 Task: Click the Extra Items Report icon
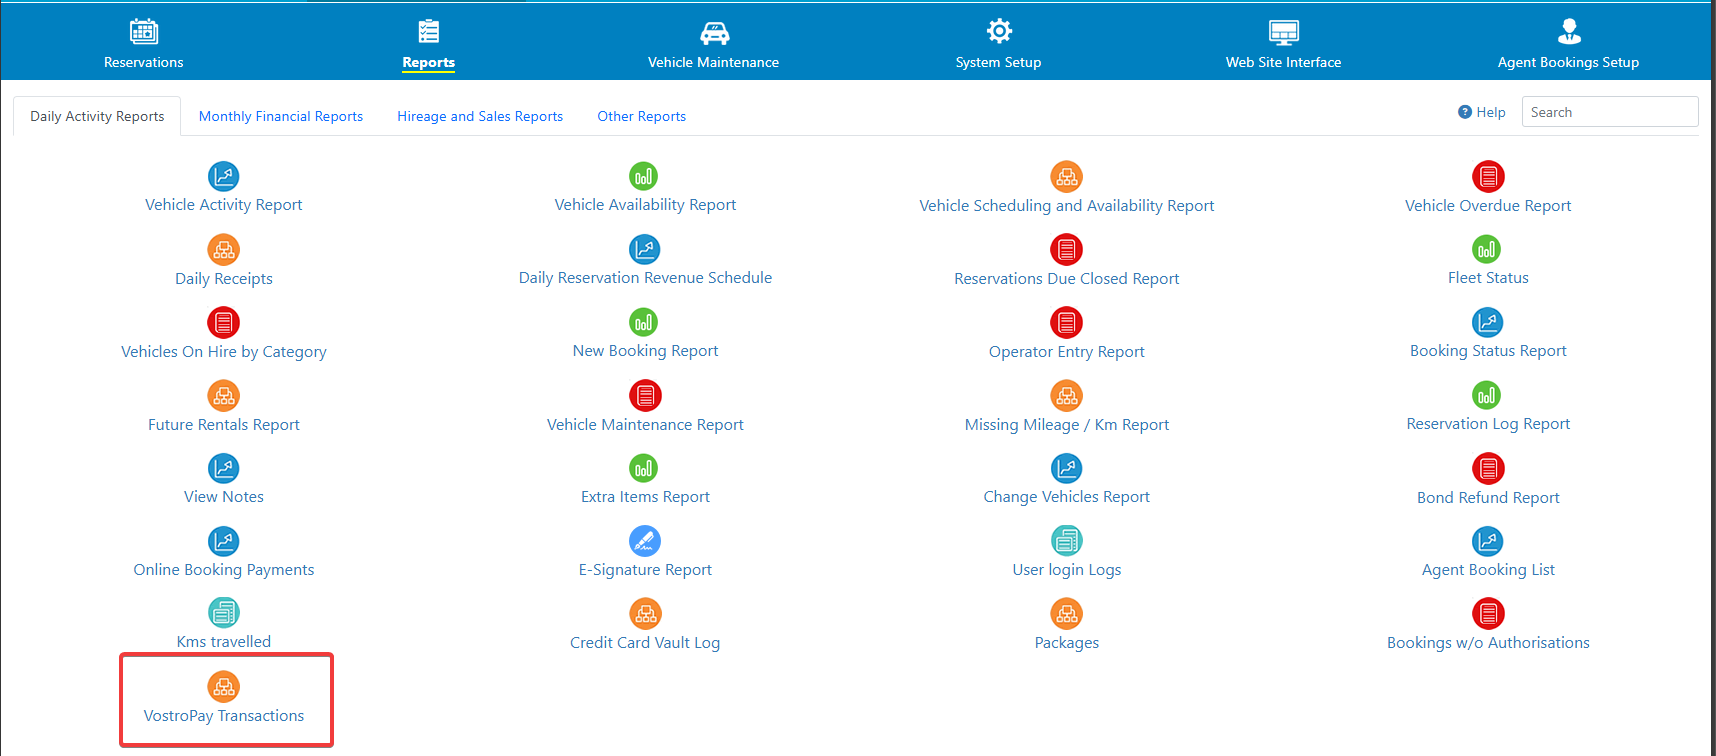644,468
